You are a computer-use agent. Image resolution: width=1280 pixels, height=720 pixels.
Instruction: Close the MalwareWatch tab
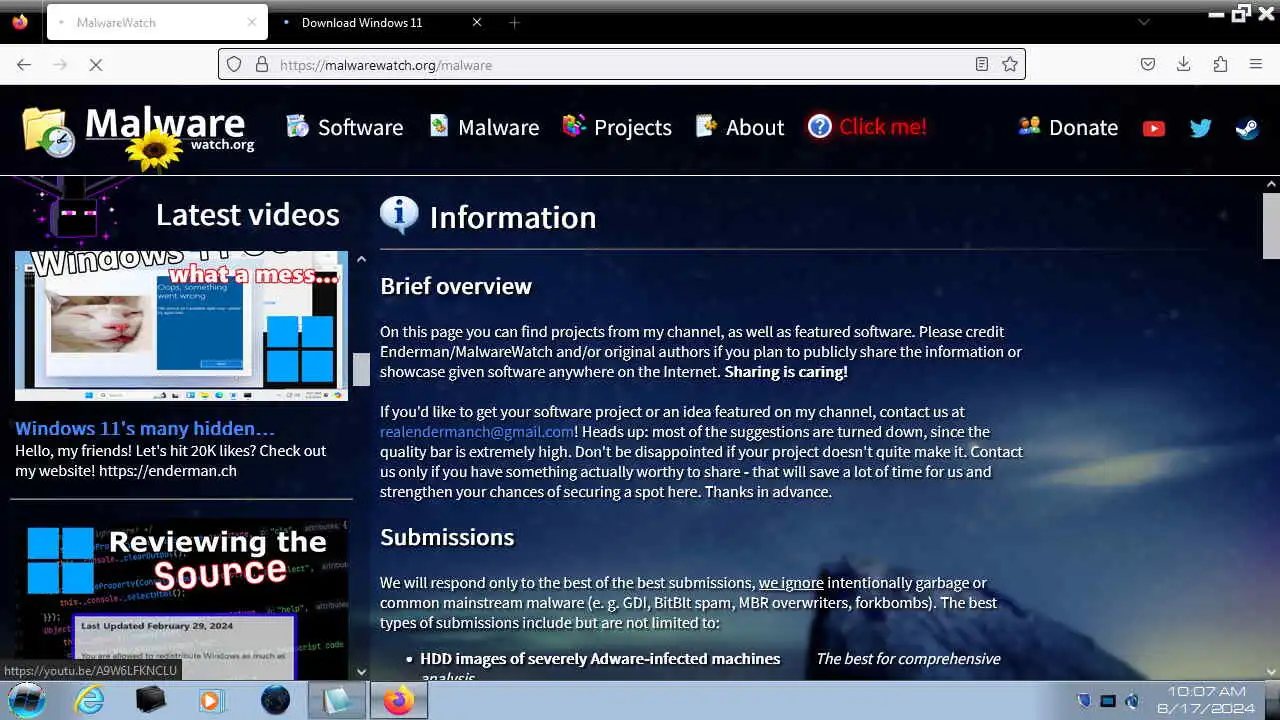click(x=252, y=22)
